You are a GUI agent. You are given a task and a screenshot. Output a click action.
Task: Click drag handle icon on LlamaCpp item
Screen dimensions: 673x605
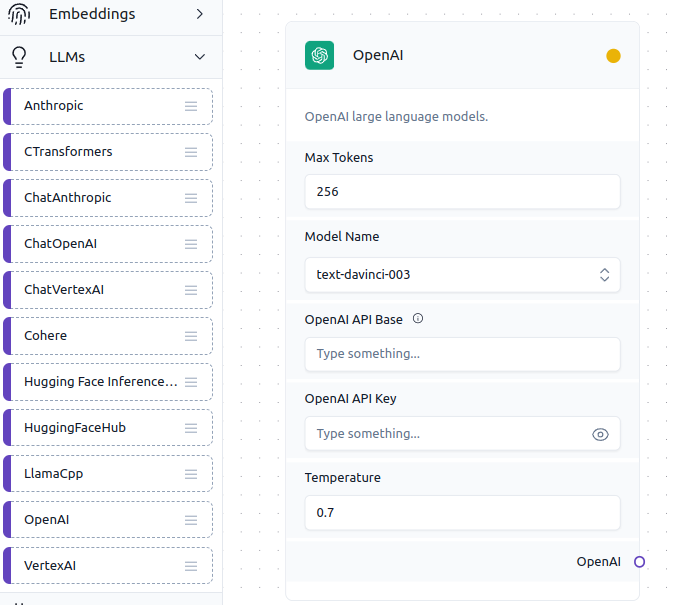click(x=191, y=474)
